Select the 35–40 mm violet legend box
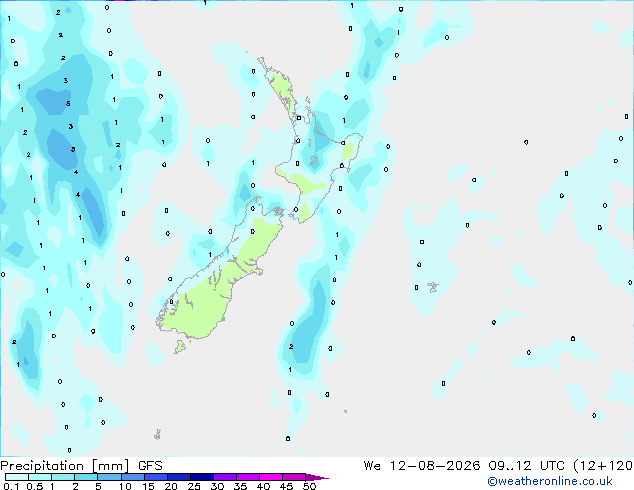 (x=247, y=477)
